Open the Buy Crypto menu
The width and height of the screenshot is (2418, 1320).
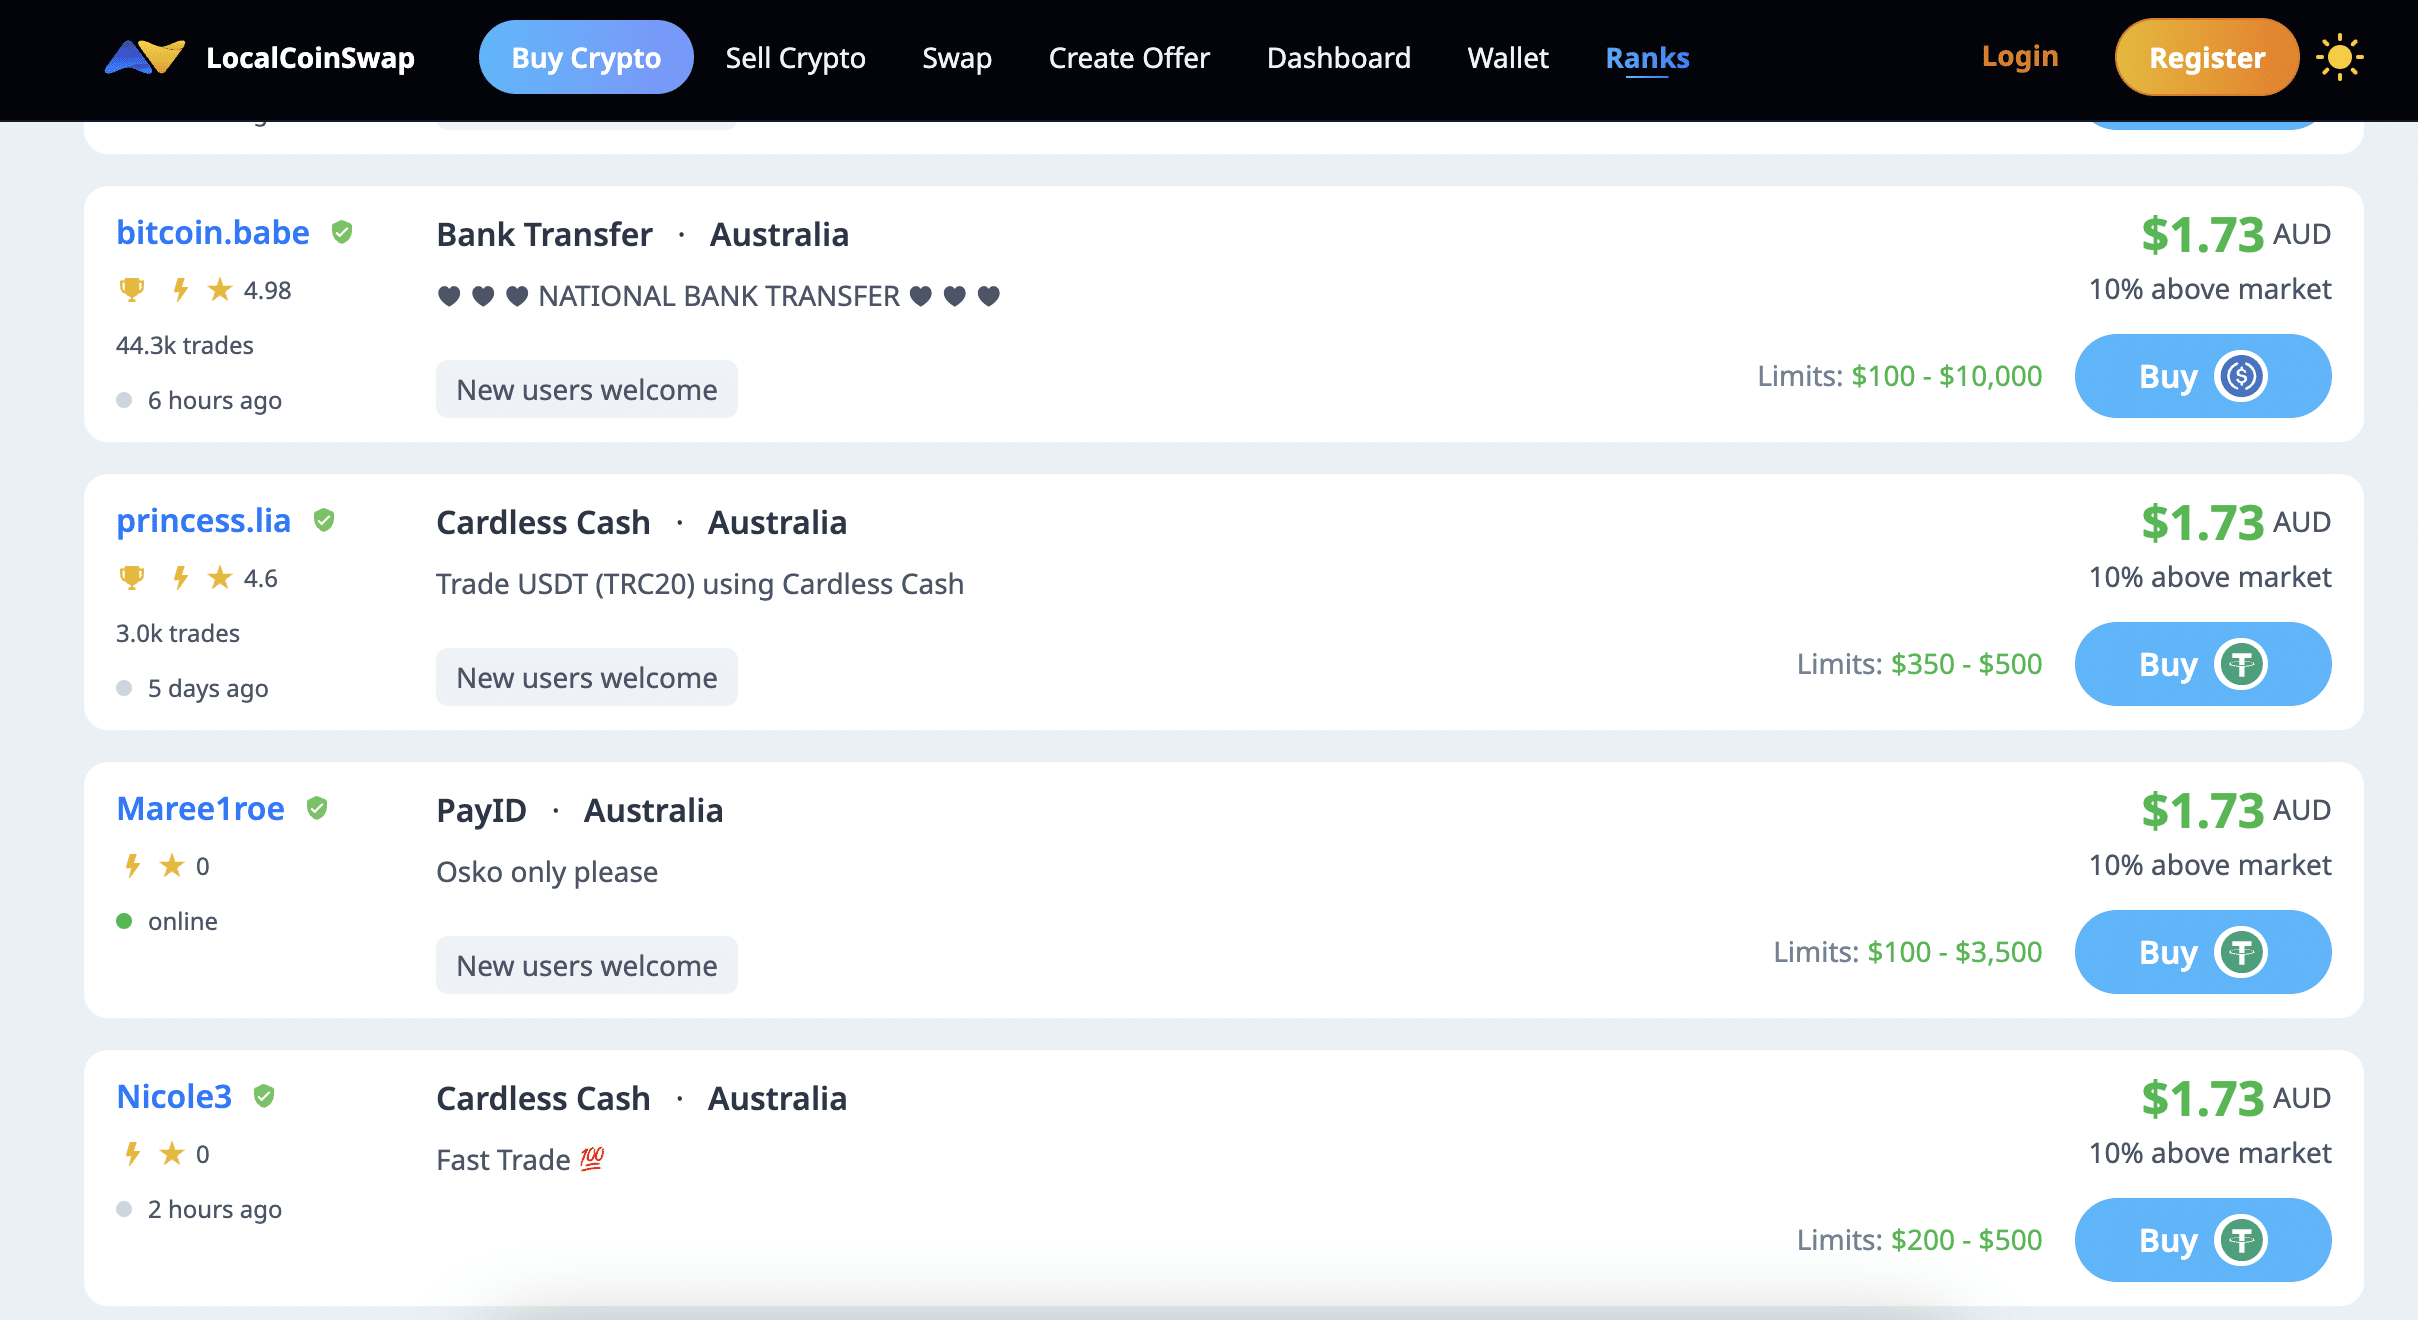coord(585,57)
